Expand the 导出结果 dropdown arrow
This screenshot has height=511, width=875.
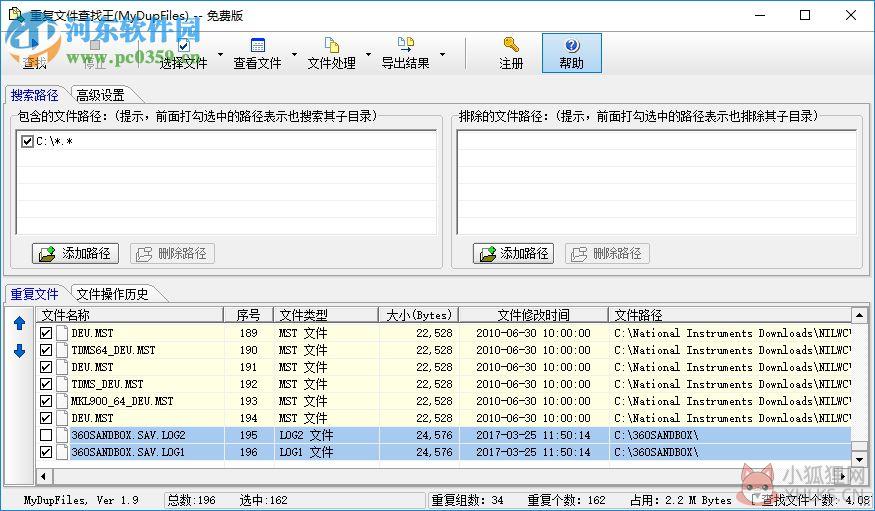443,54
